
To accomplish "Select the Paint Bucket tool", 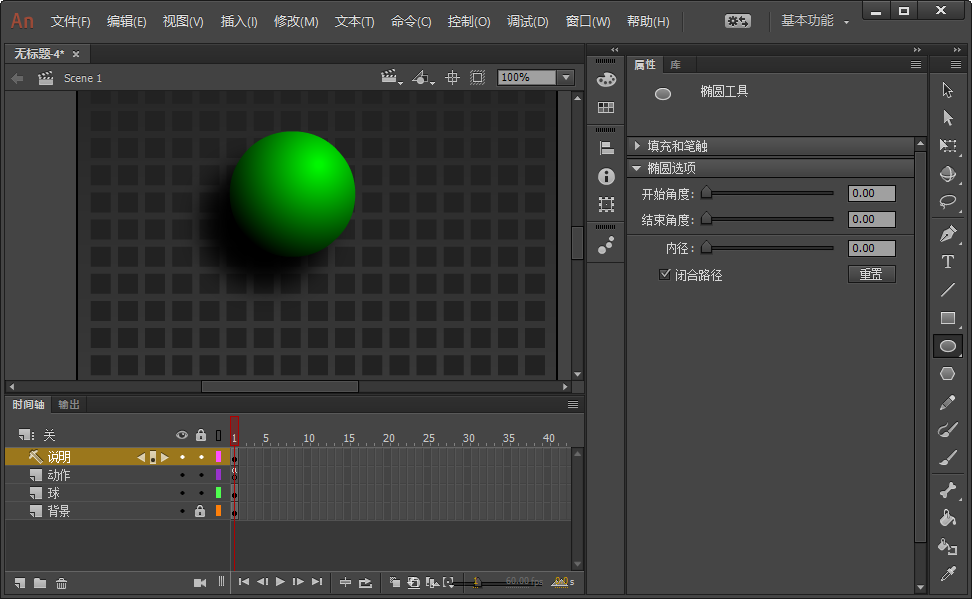I will tap(947, 518).
